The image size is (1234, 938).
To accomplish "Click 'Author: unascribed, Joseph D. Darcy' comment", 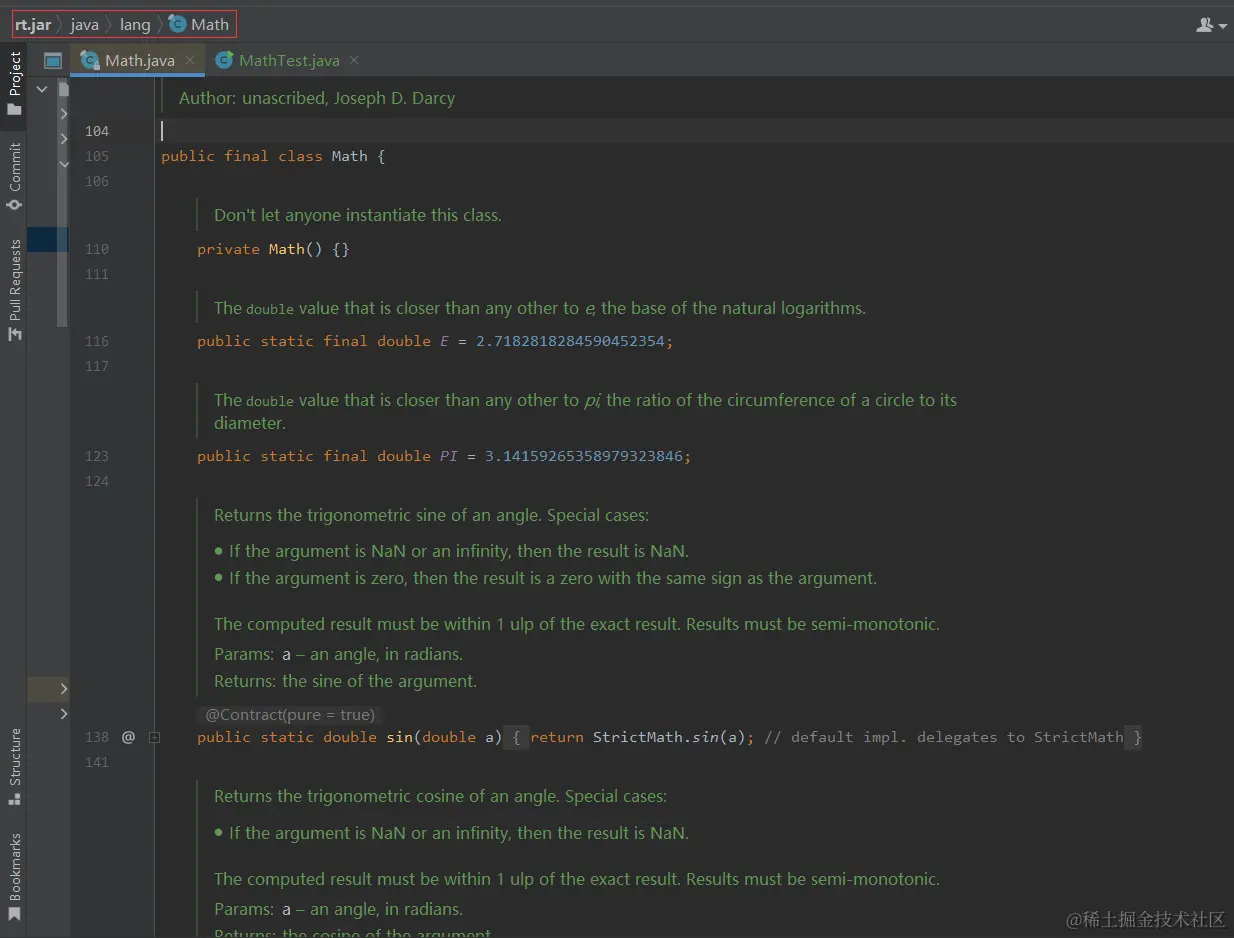I will pyautogui.click(x=317, y=98).
